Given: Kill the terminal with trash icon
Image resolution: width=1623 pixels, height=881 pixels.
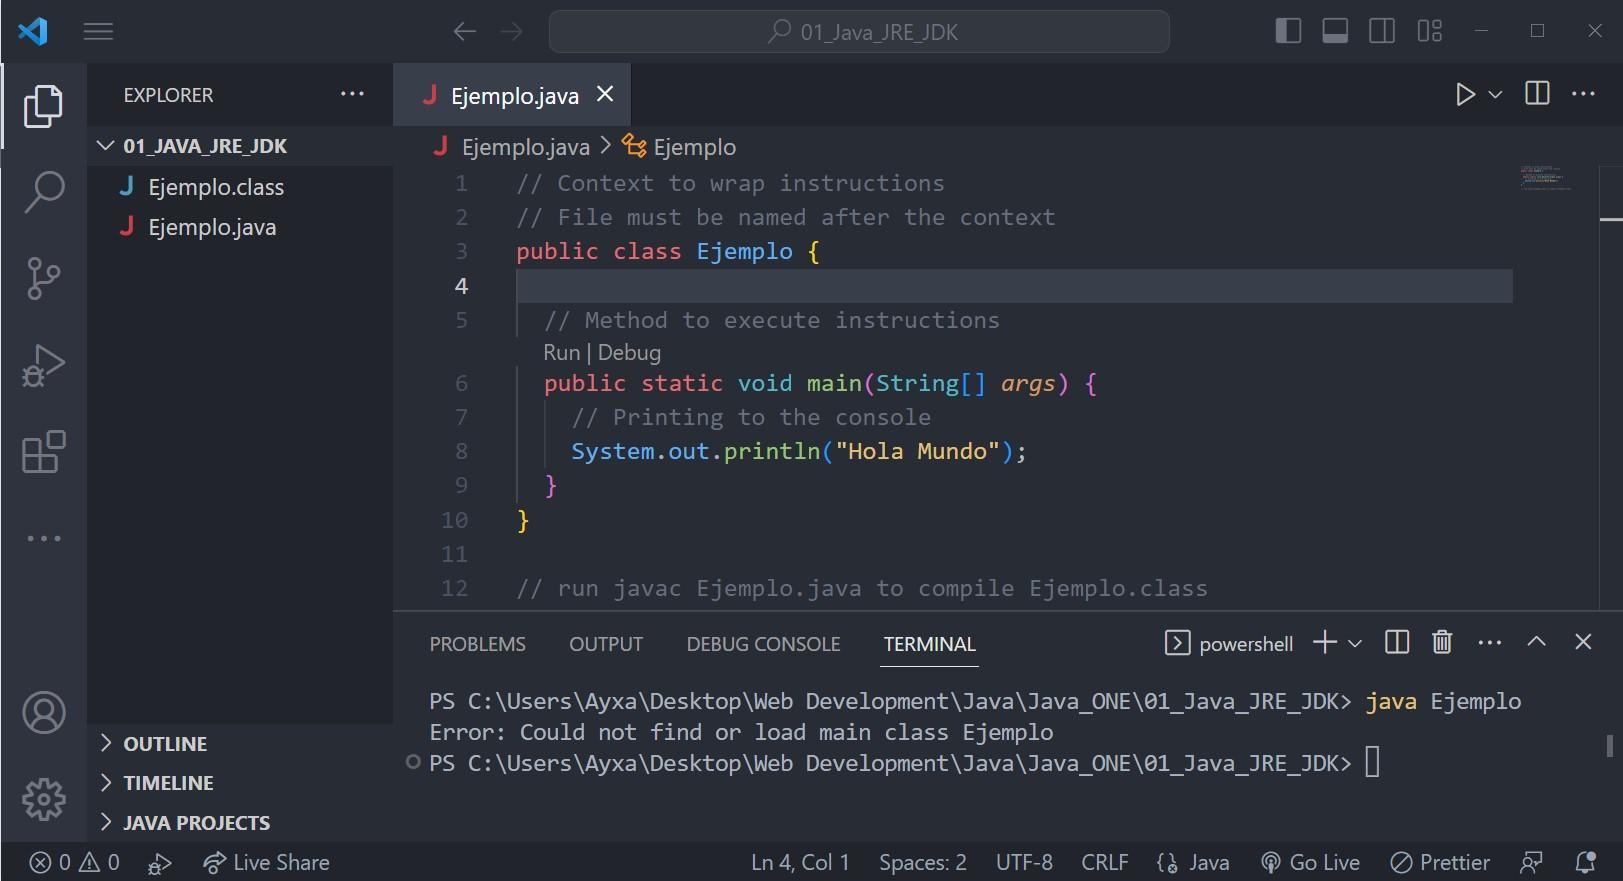Looking at the screenshot, I should [1442, 642].
